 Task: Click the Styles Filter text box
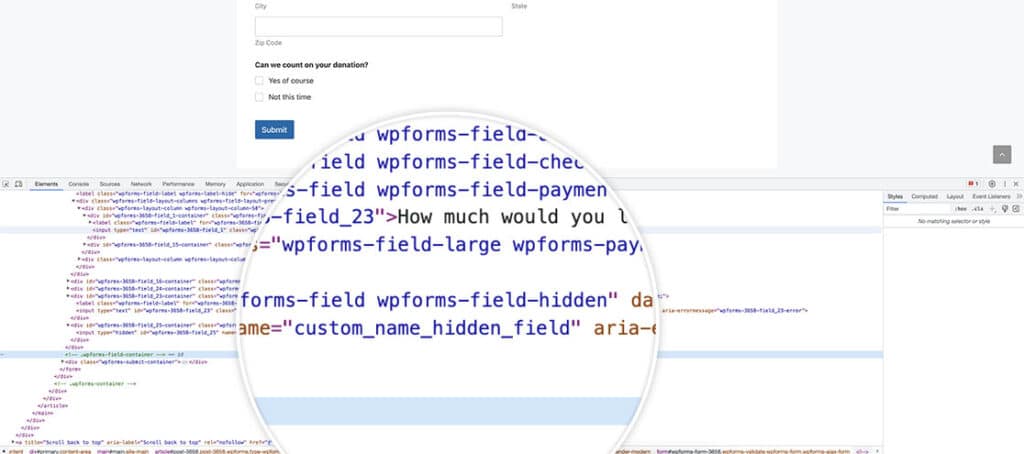918,208
